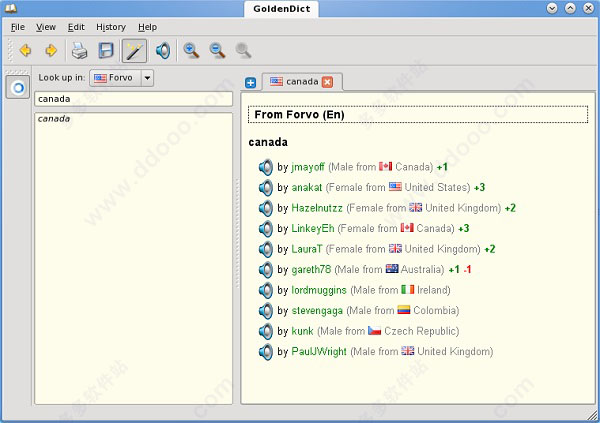Go forward with the right arrow icon

(51, 51)
